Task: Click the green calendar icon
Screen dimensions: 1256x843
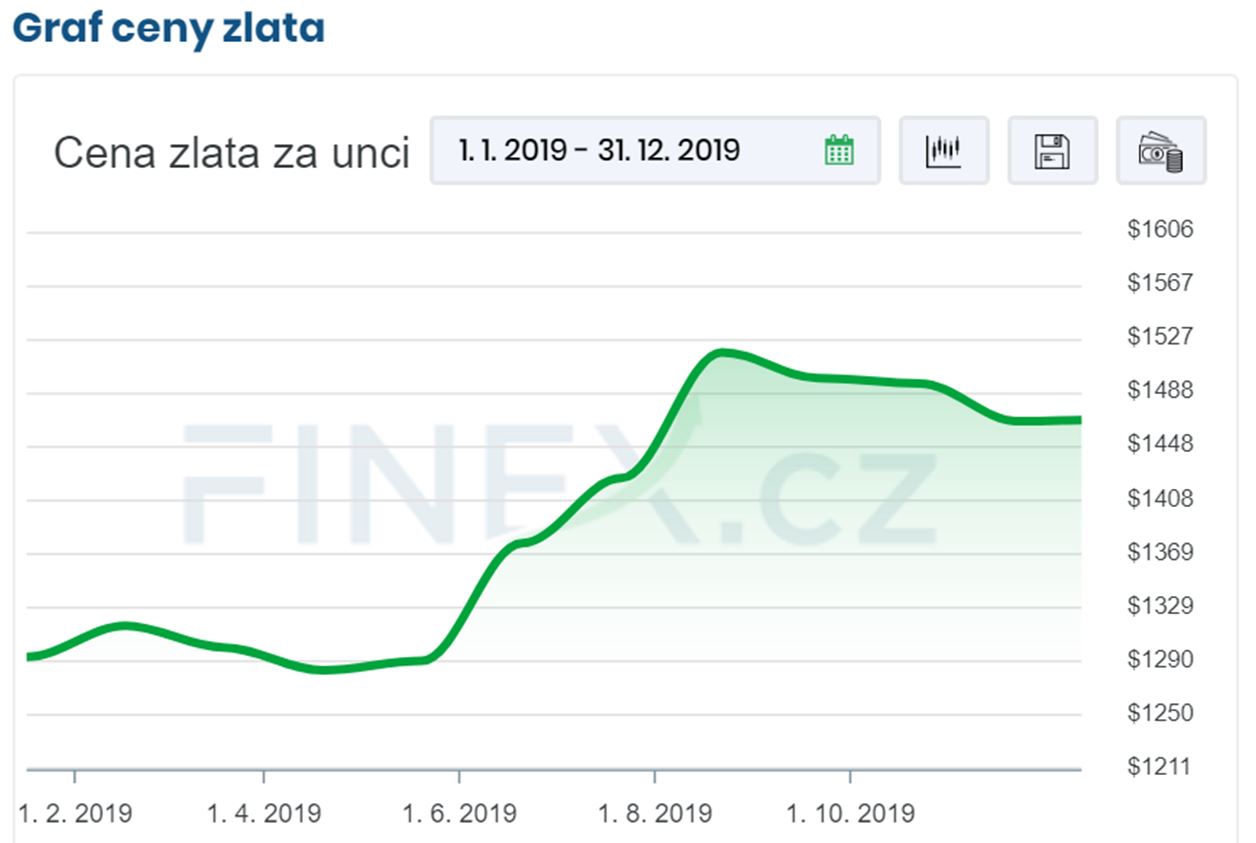Action: click(838, 151)
